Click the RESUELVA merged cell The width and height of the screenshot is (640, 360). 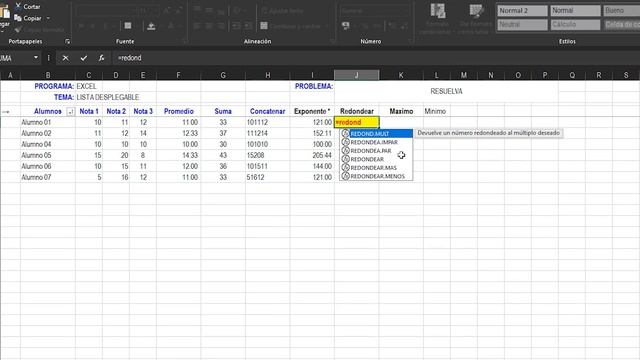tap(447, 91)
